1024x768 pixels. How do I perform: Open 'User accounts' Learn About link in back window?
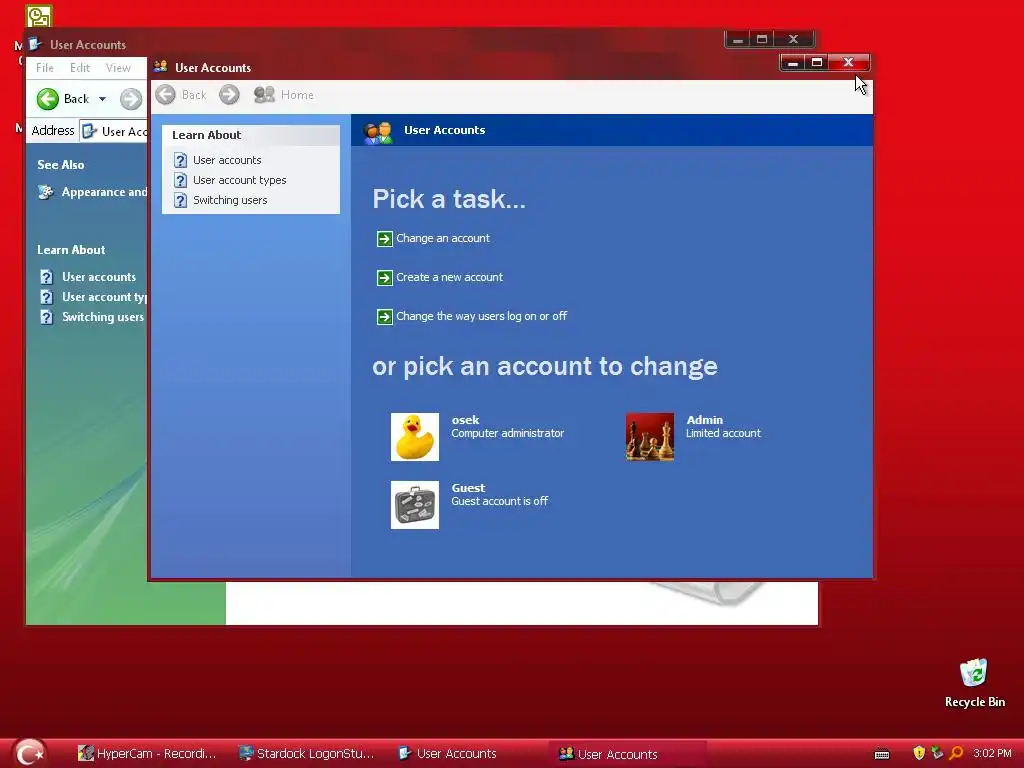pyautogui.click(x=99, y=277)
